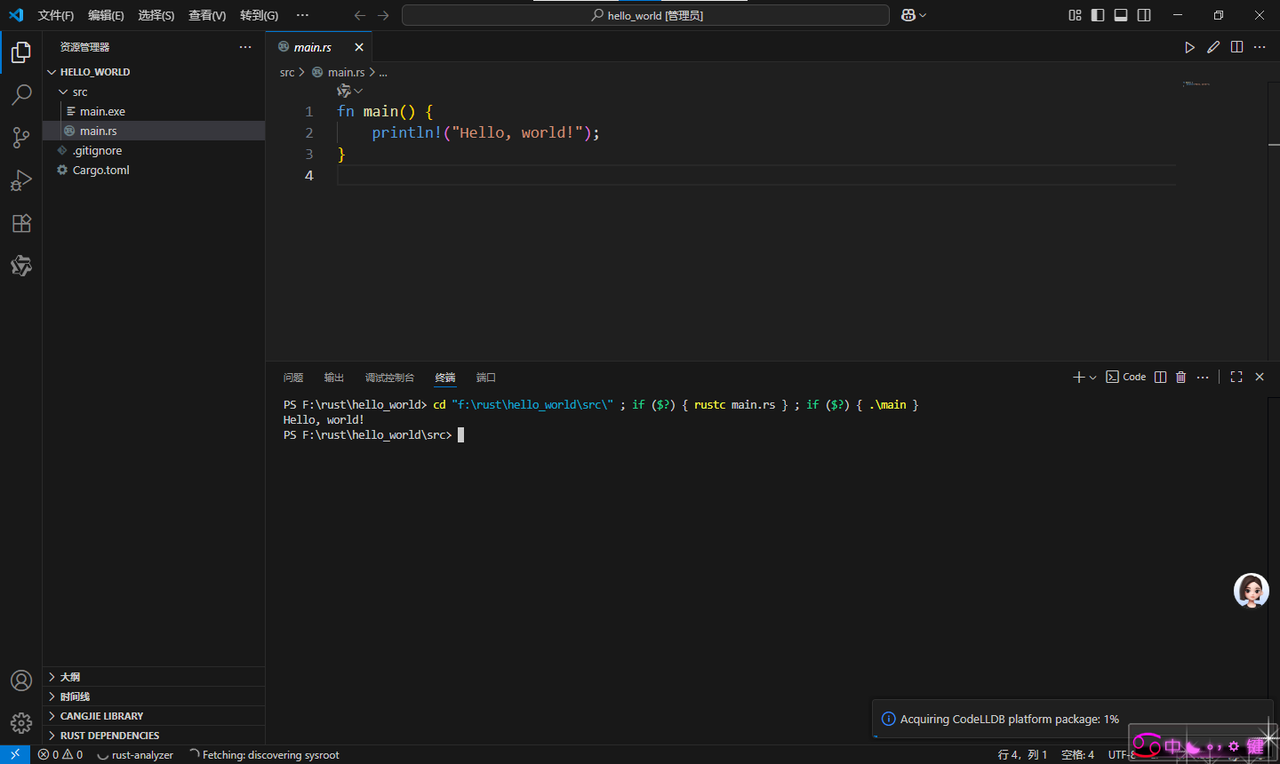Run the code with the play icon

tap(1190, 47)
